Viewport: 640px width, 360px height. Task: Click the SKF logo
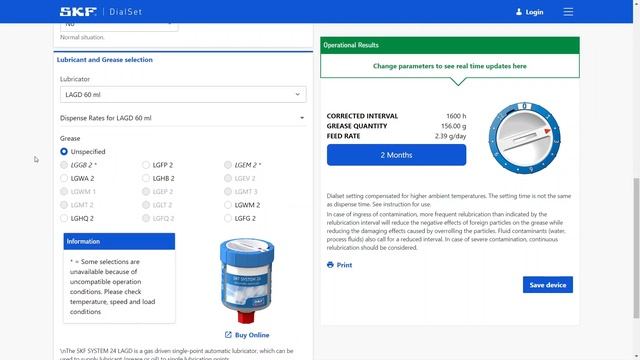[78, 12]
